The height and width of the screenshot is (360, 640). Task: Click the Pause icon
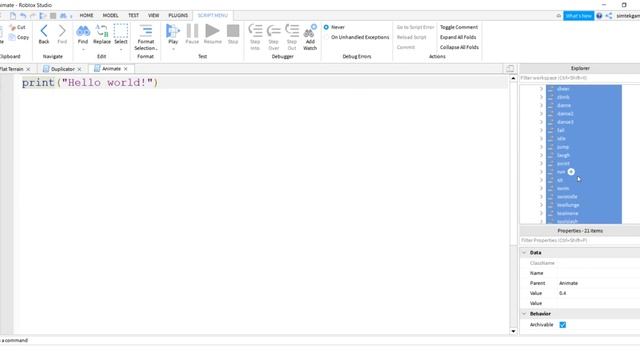click(192, 31)
